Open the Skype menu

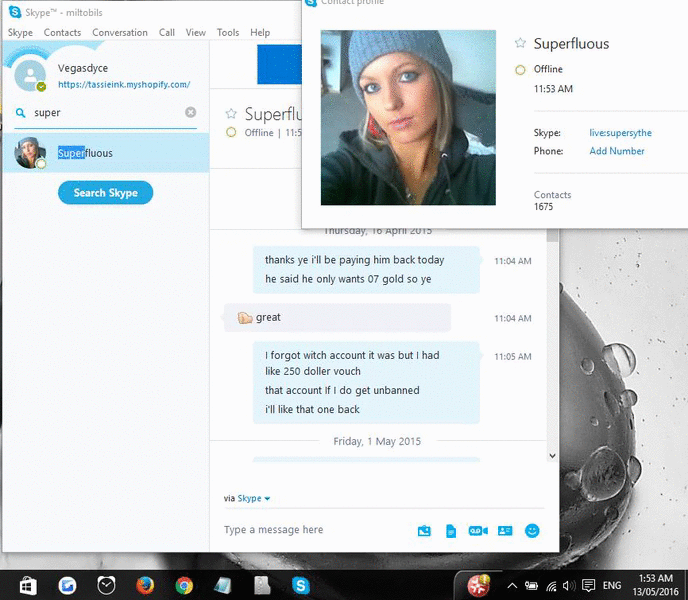[20, 32]
